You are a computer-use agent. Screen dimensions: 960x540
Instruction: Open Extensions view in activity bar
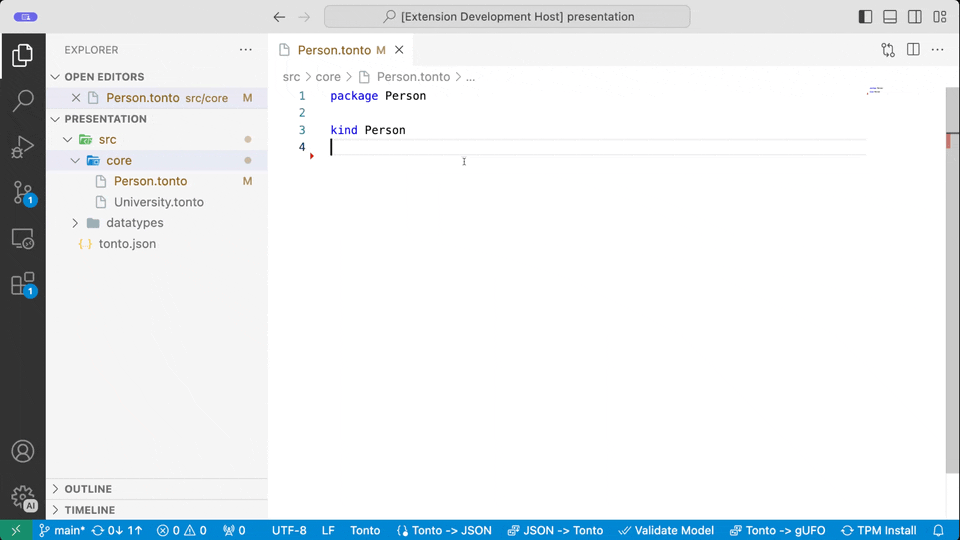coord(23,285)
